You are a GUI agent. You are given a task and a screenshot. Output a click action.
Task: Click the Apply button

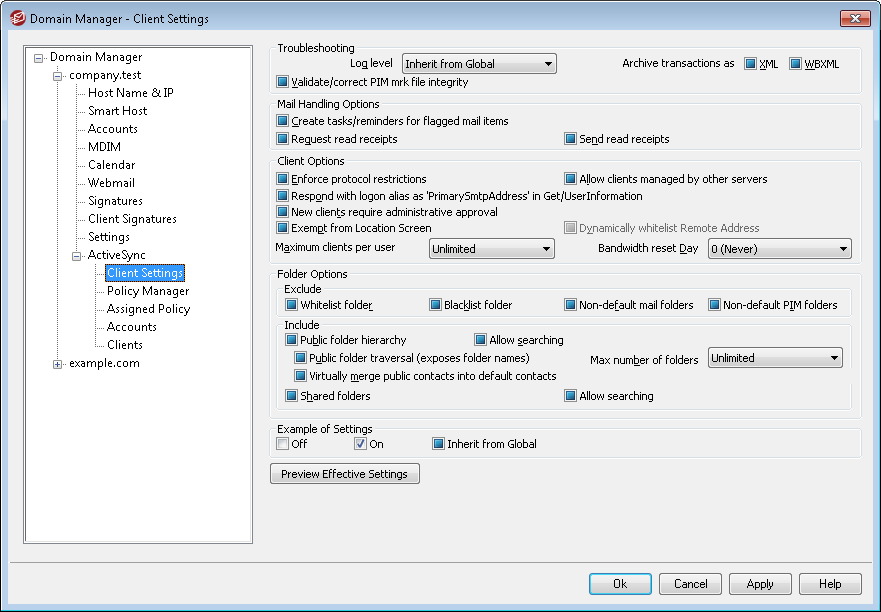(759, 584)
